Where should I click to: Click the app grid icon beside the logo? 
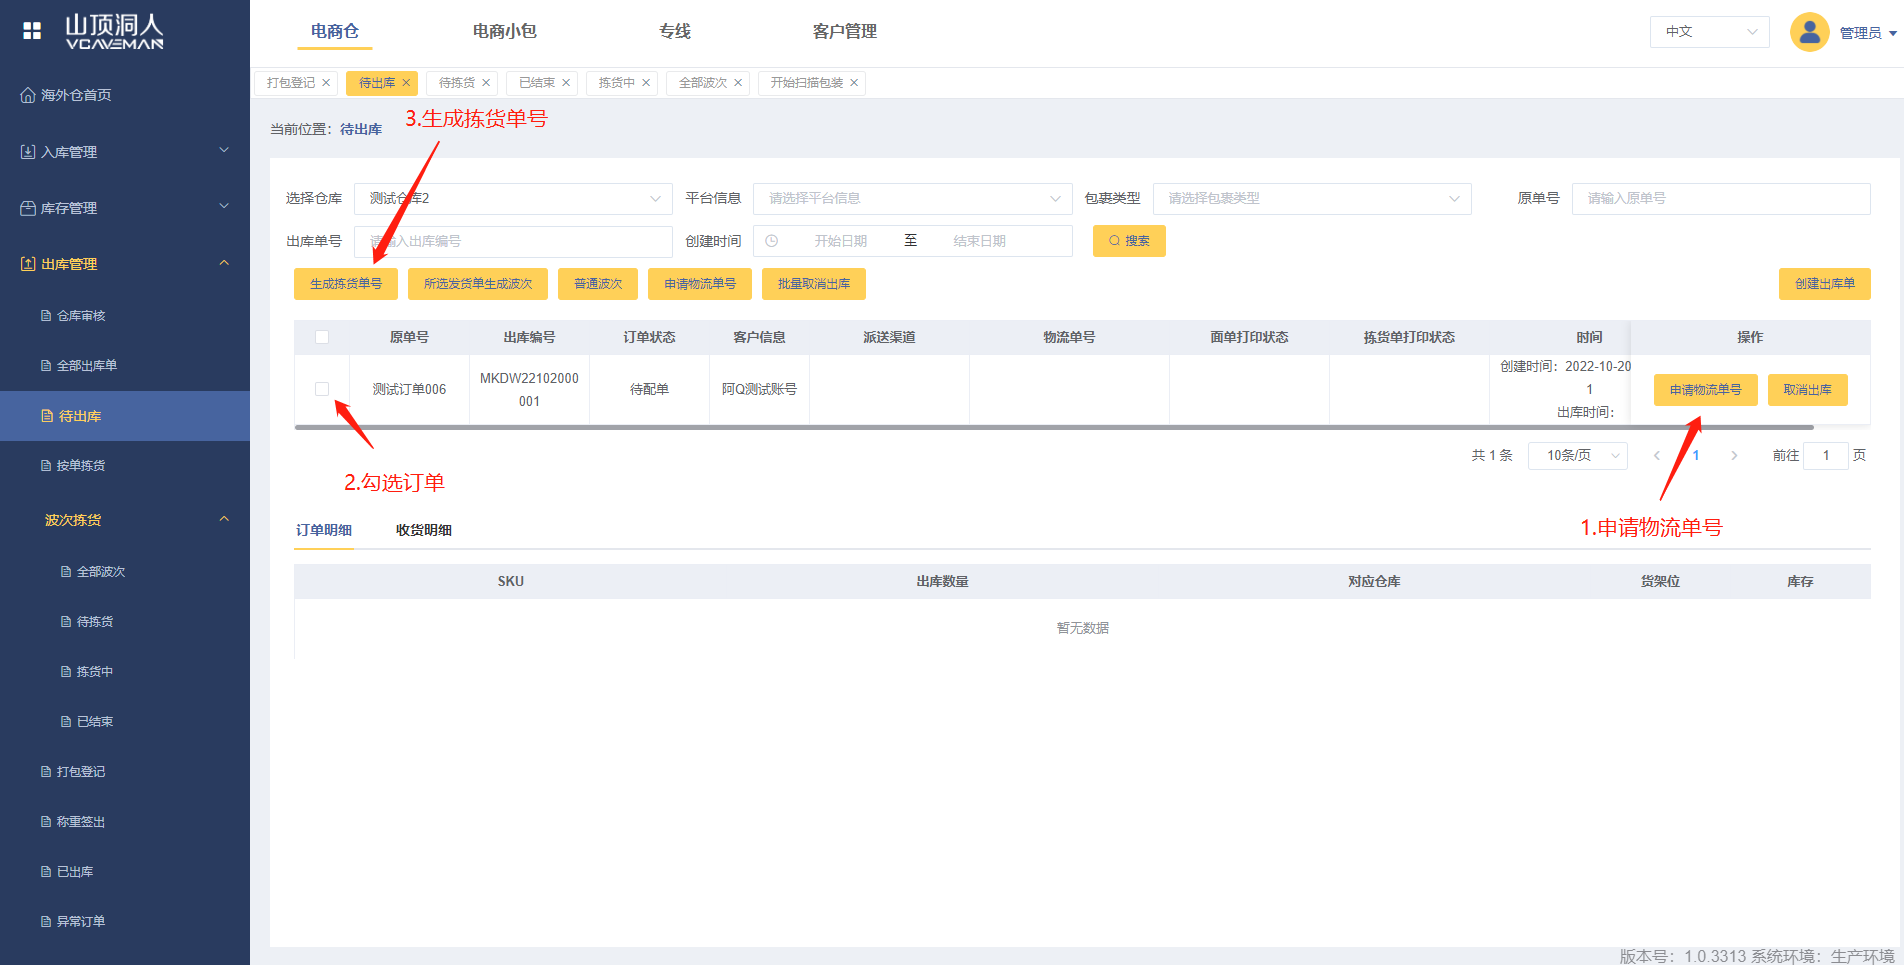pyautogui.click(x=32, y=31)
